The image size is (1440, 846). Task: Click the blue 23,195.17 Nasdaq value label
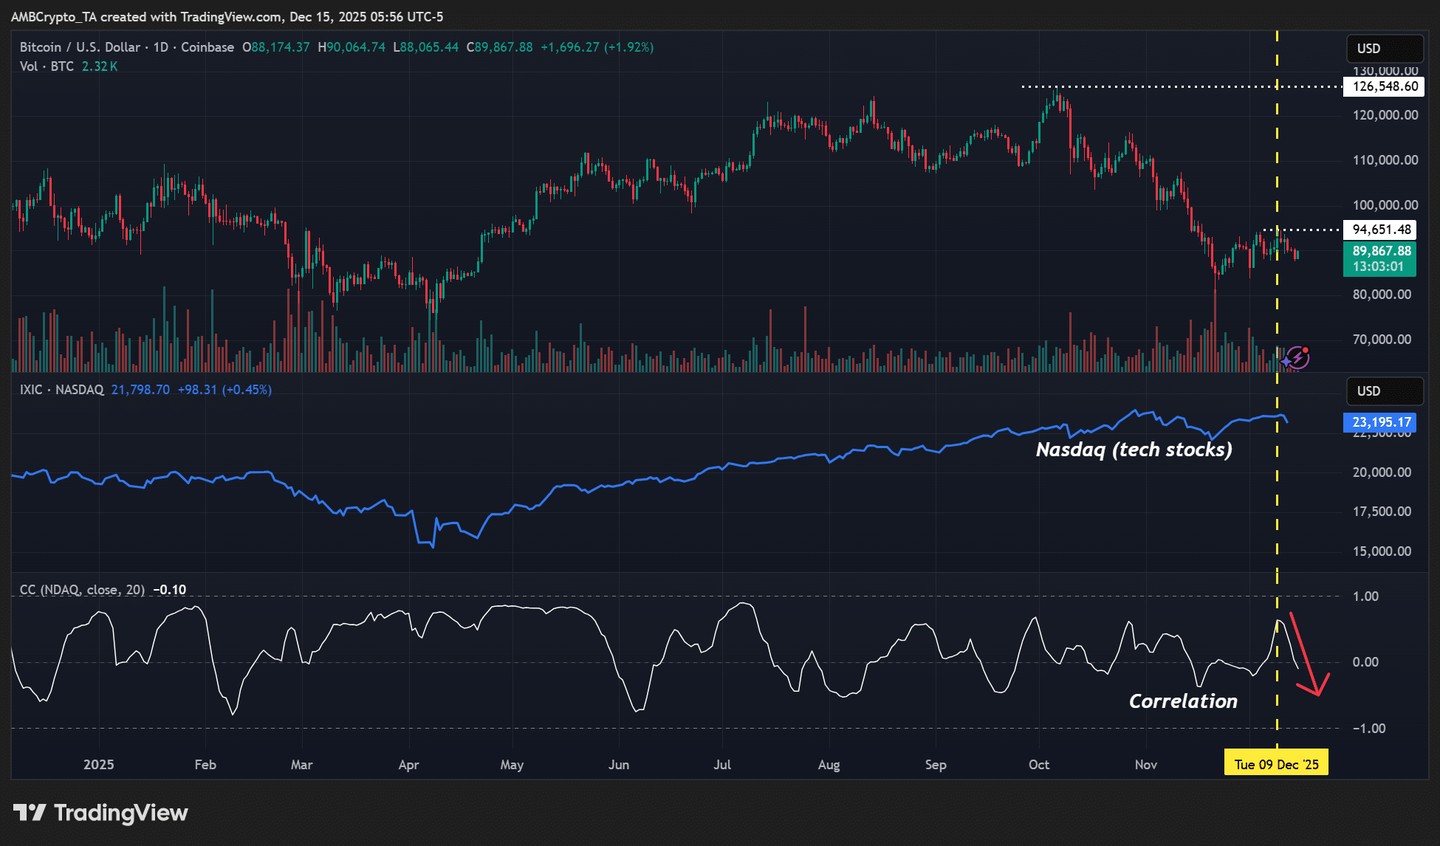pyautogui.click(x=1381, y=422)
